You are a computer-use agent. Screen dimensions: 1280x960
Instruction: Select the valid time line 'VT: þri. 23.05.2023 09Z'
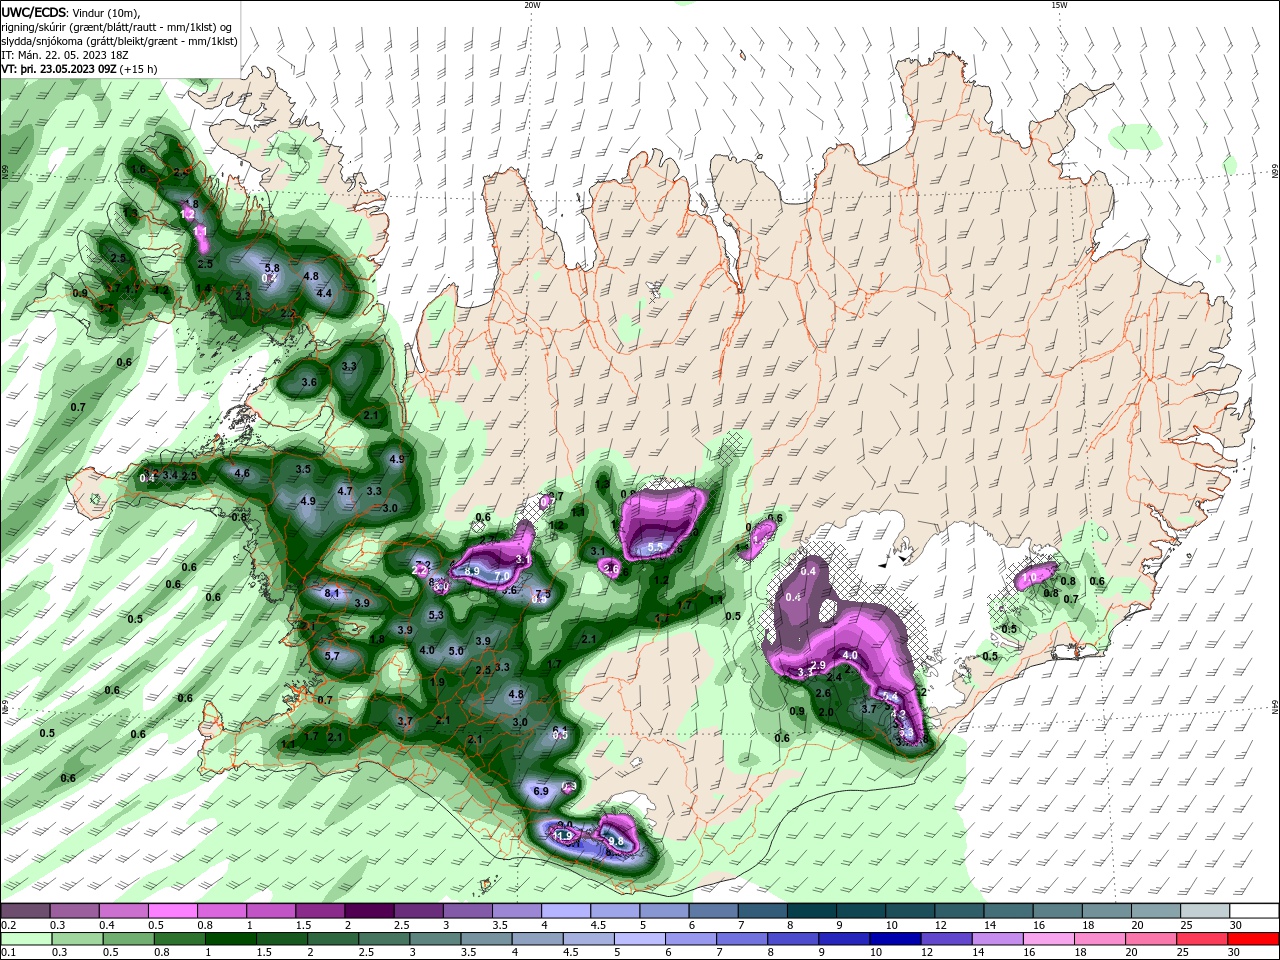coord(60,69)
